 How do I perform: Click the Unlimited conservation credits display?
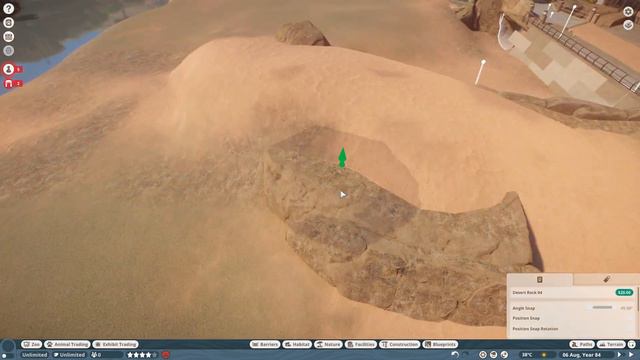click(70, 355)
